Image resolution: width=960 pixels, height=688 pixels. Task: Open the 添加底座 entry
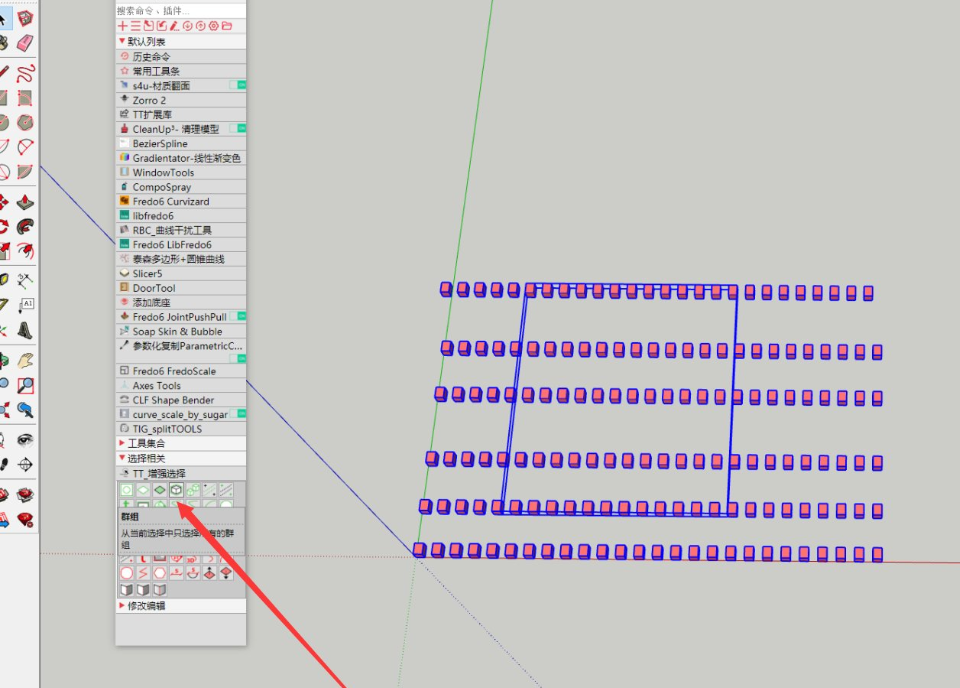tap(181, 302)
